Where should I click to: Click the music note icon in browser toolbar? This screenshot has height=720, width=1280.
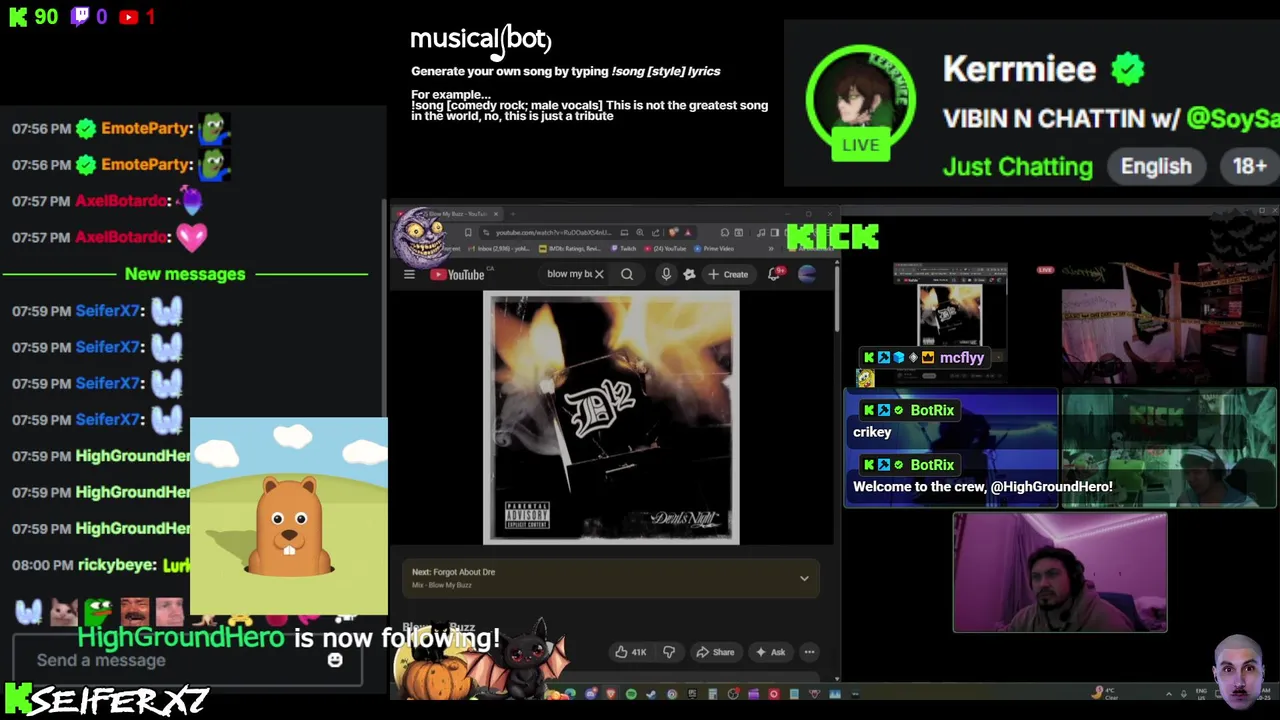[761, 232]
